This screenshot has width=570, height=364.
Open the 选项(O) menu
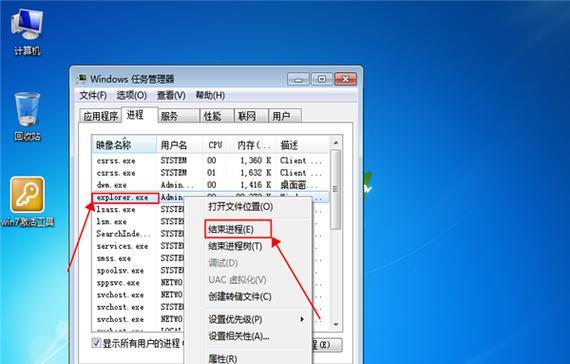132,95
